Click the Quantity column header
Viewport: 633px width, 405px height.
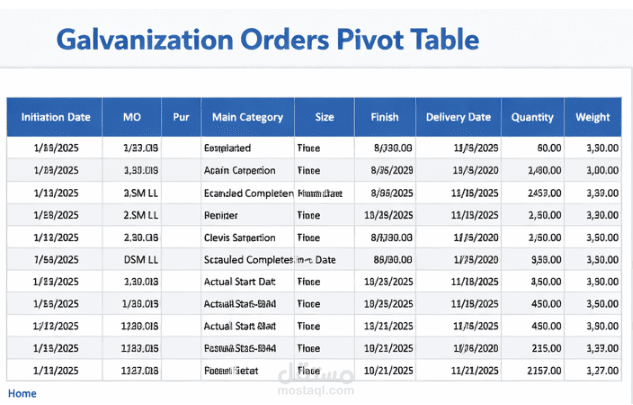532,117
